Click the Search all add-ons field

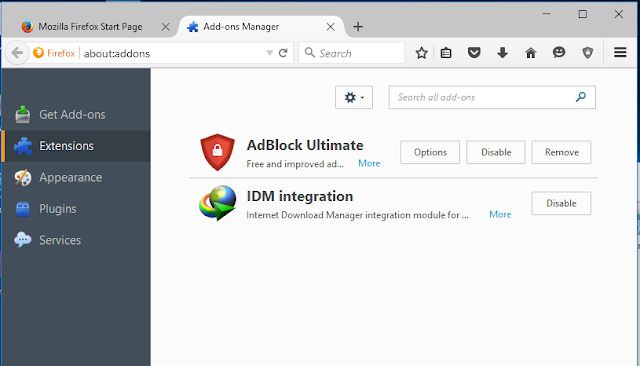(x=492, y=97)
